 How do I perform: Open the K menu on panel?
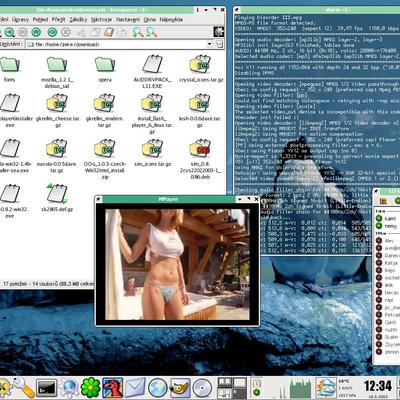(x=5, y=388)
